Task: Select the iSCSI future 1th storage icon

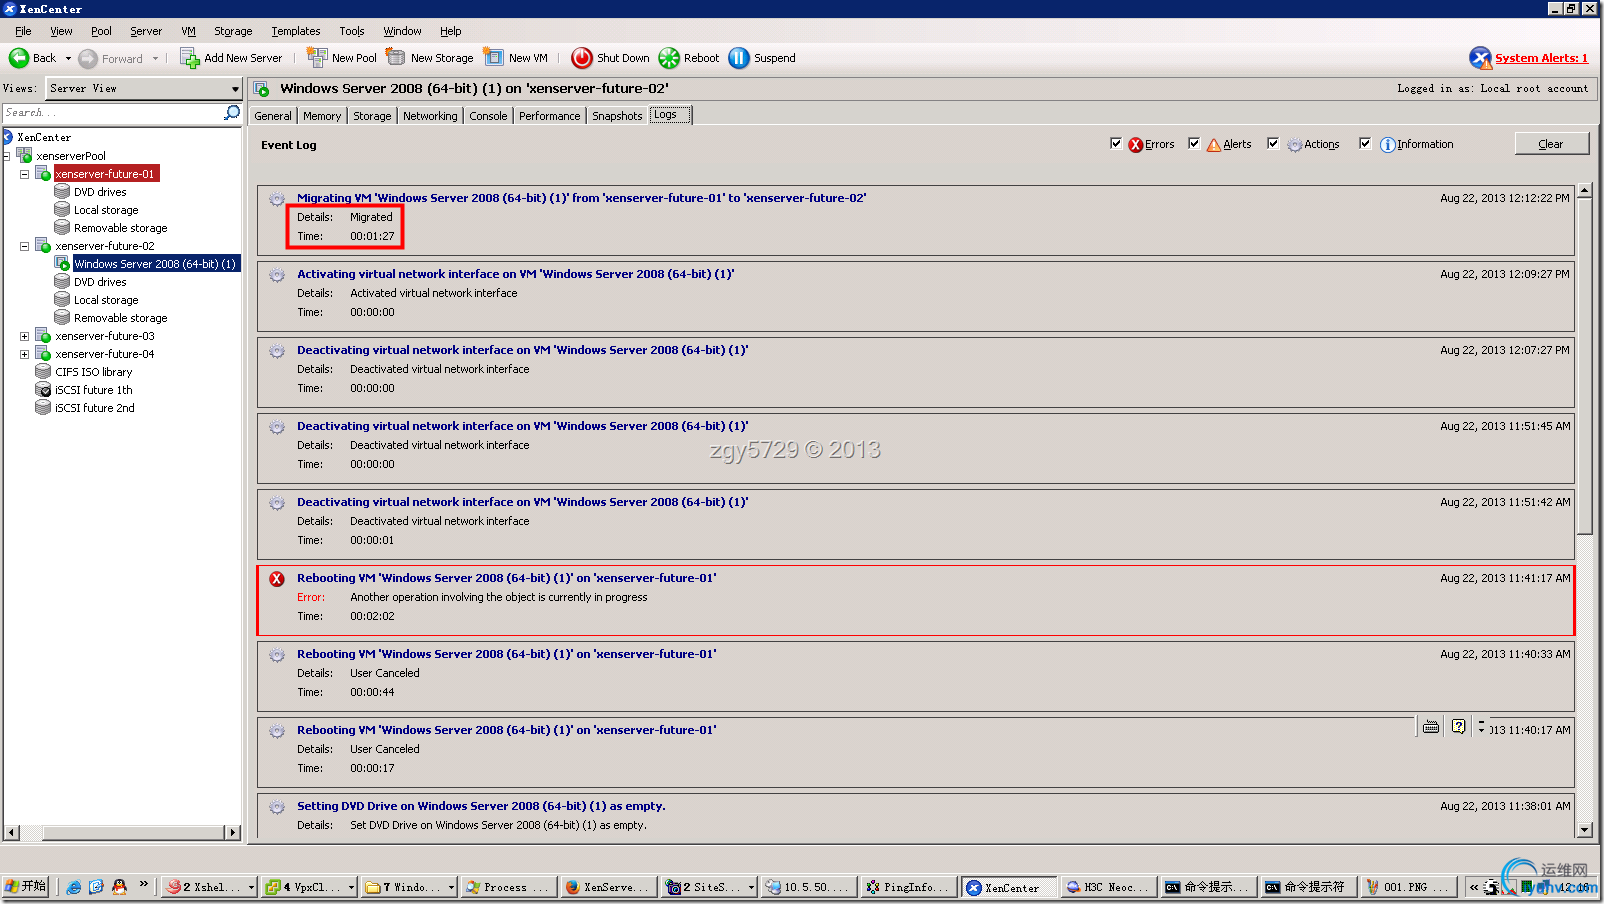Action: 43,389
